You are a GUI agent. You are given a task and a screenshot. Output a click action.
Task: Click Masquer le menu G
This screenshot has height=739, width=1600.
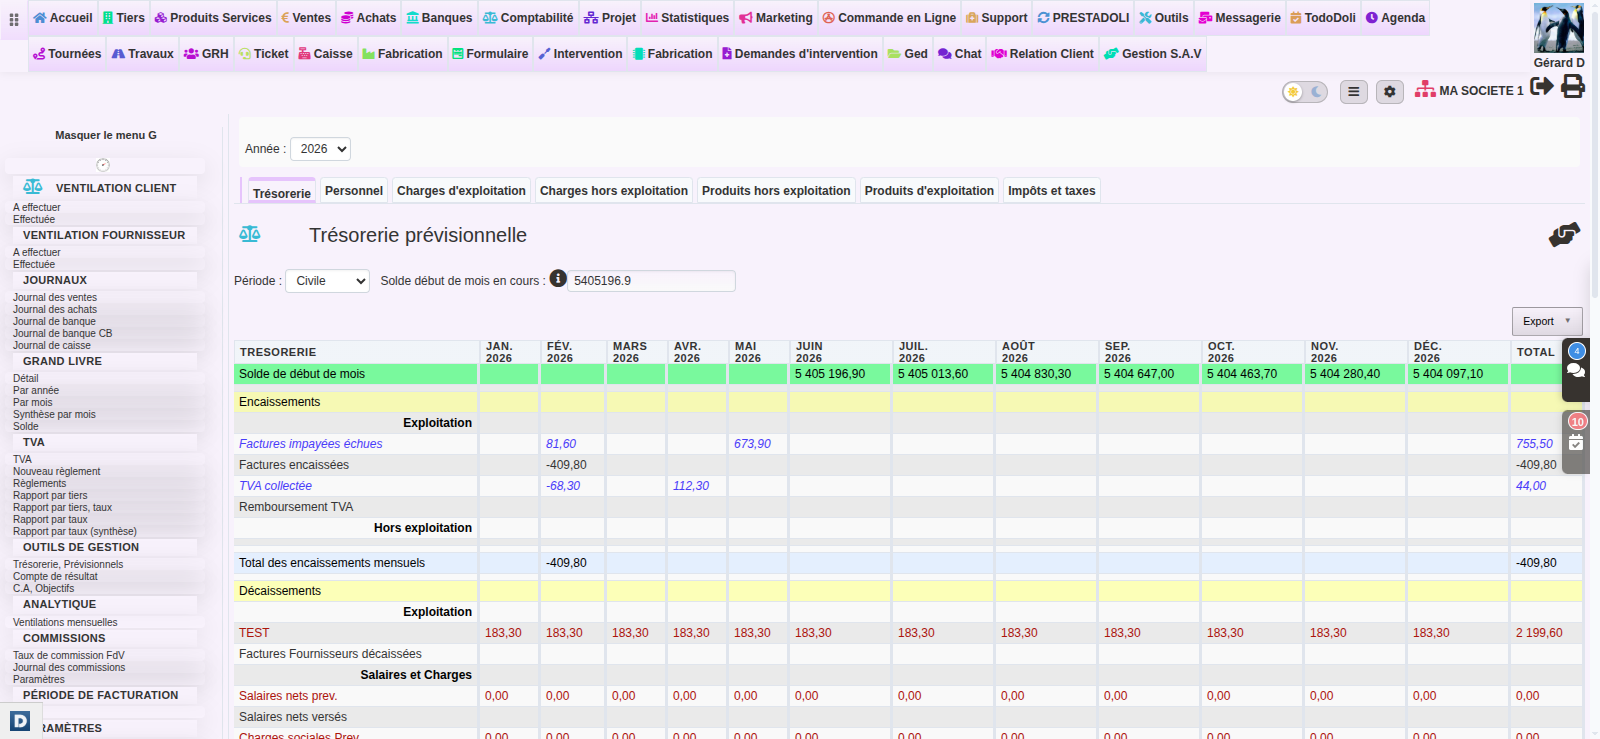(x=106, y=135)
